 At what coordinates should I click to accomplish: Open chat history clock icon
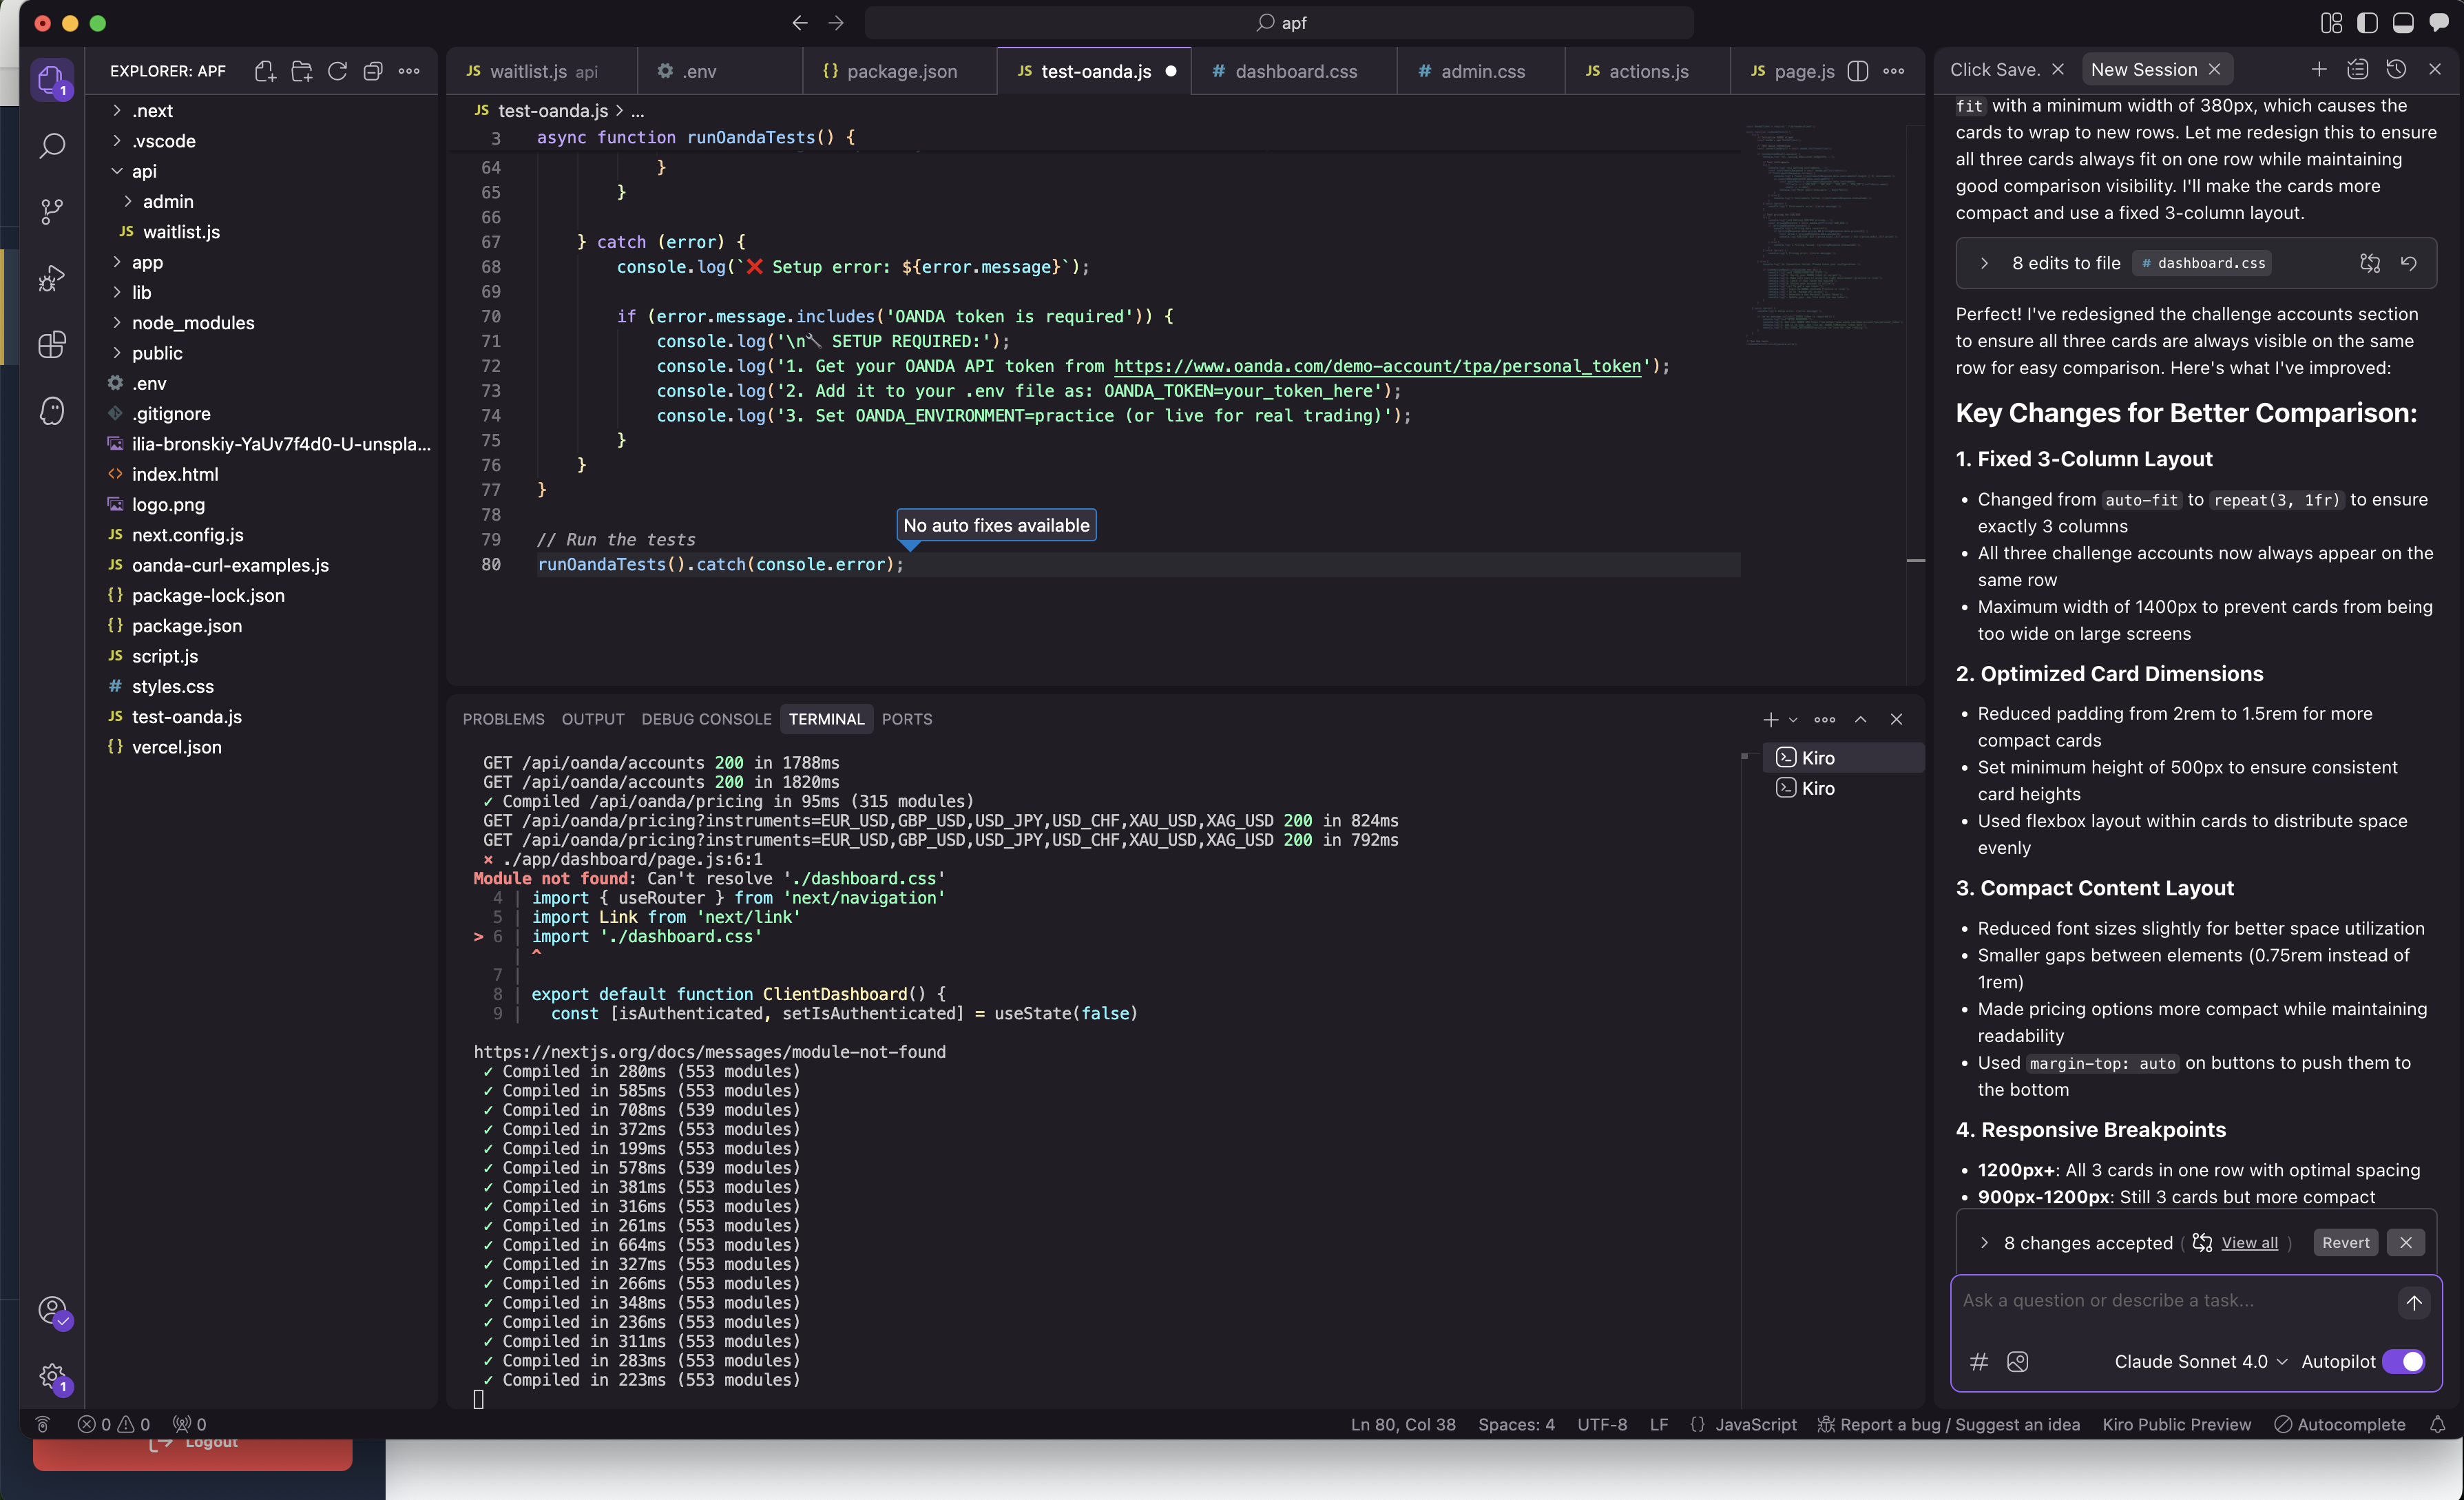(x=2396, y=69)
